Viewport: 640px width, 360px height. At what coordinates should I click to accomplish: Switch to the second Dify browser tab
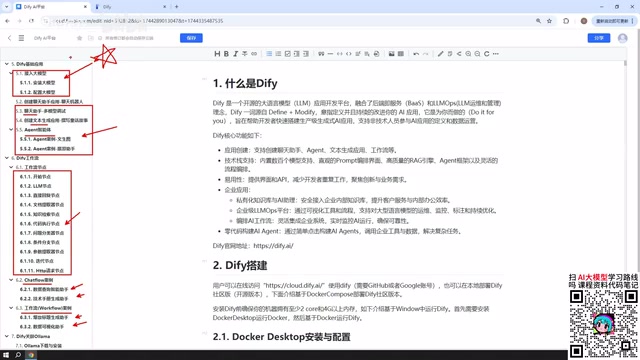coord(130,7)
